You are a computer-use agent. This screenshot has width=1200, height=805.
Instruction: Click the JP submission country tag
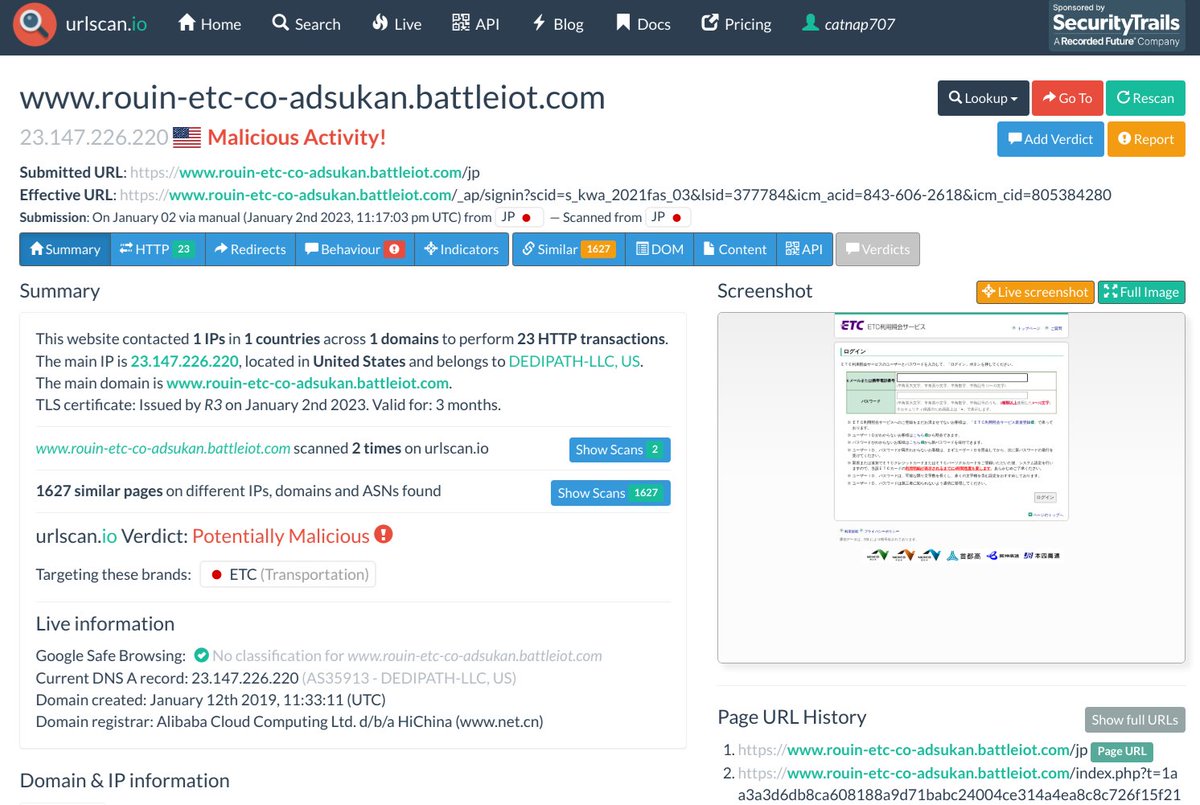point(519,217)
